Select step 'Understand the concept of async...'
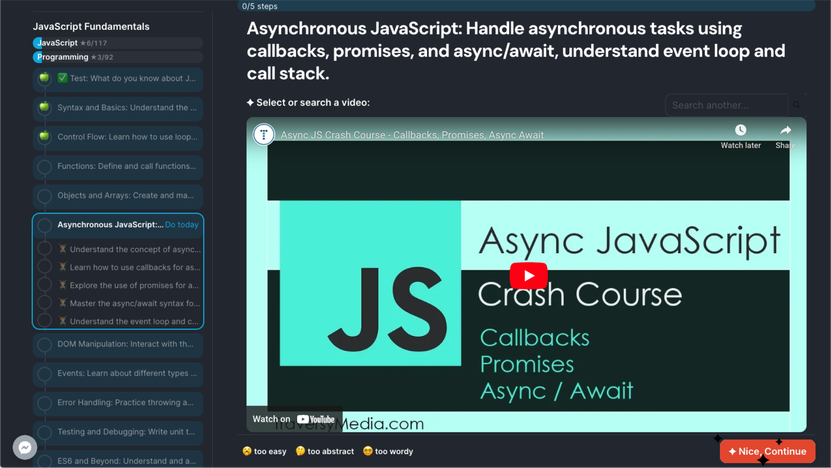The width and height of the screenshot is (831, 468). (129, 249)
